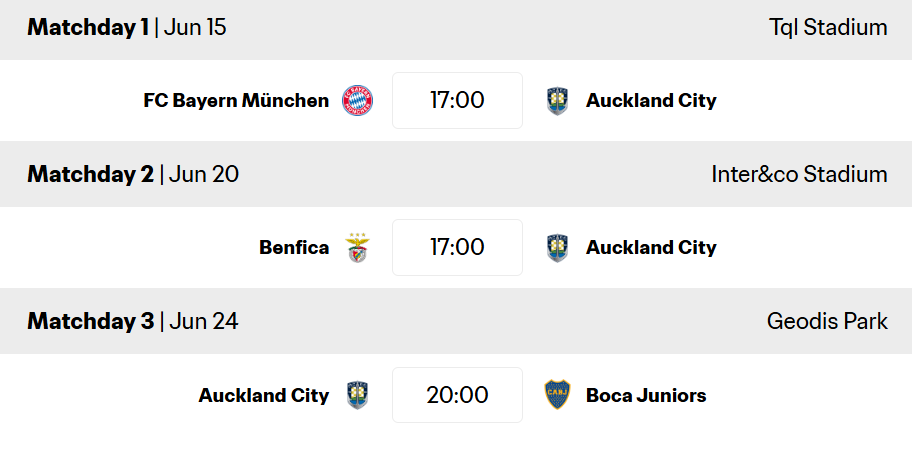Click the Matchday 1 header label
Viewport: 912px width, 450px height.
tap(88, 27)
